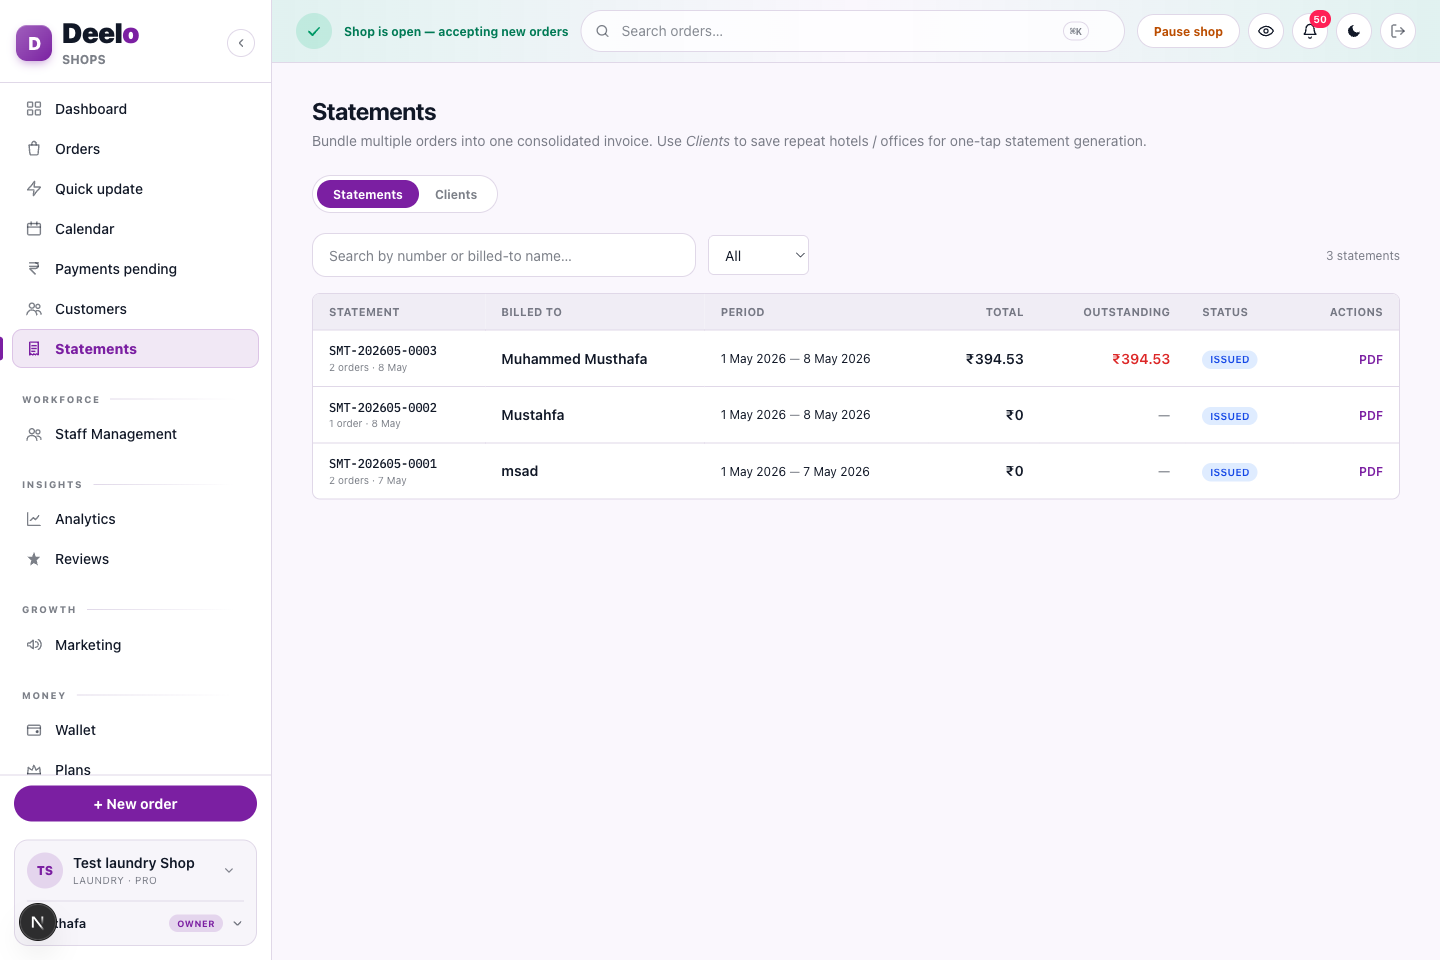The image size is (1440, 960).
Task: Go to Orders in the sidebar
Action: 136,149
